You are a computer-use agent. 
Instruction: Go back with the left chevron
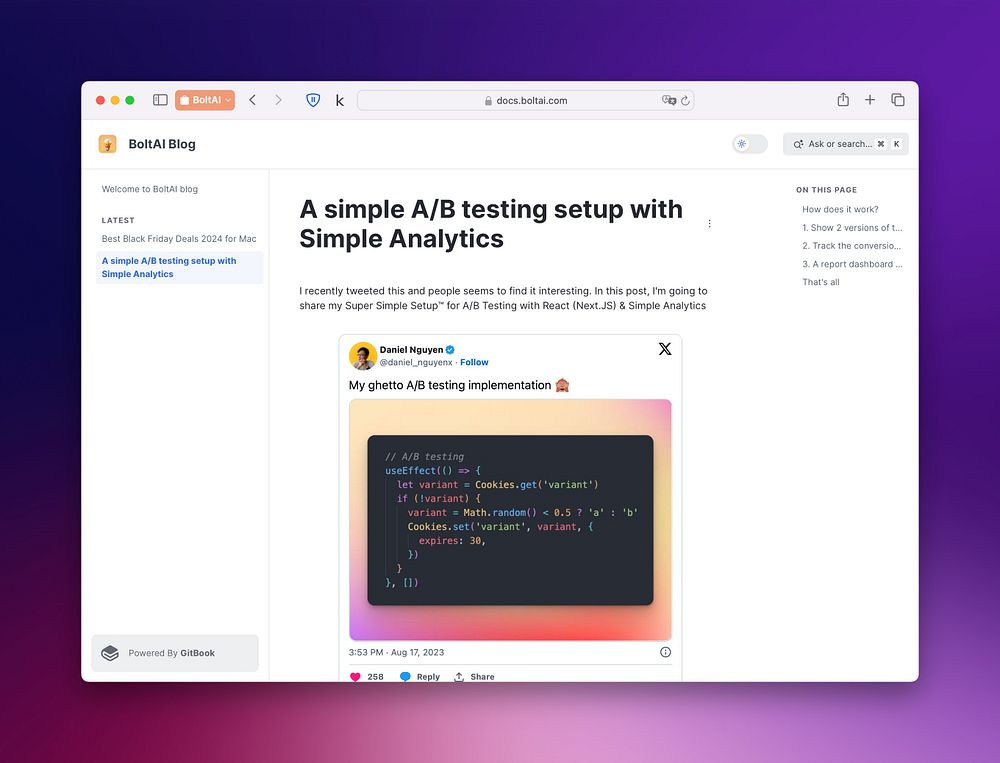pyautogui.click(x=253, y=100)
